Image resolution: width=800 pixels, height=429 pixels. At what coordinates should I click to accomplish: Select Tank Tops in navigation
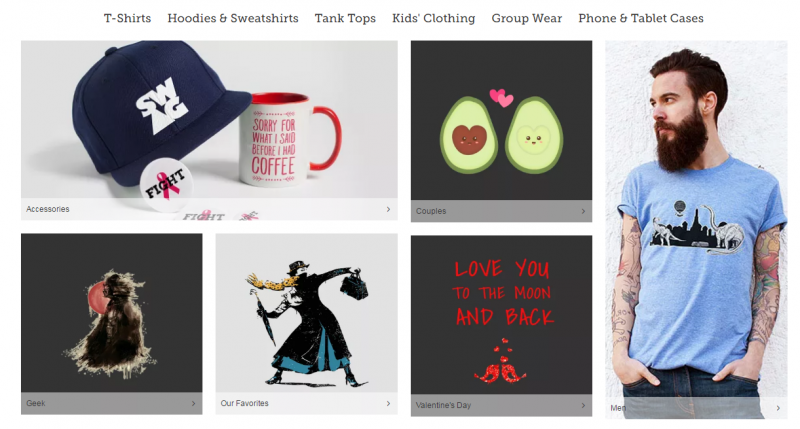(345, 18)
